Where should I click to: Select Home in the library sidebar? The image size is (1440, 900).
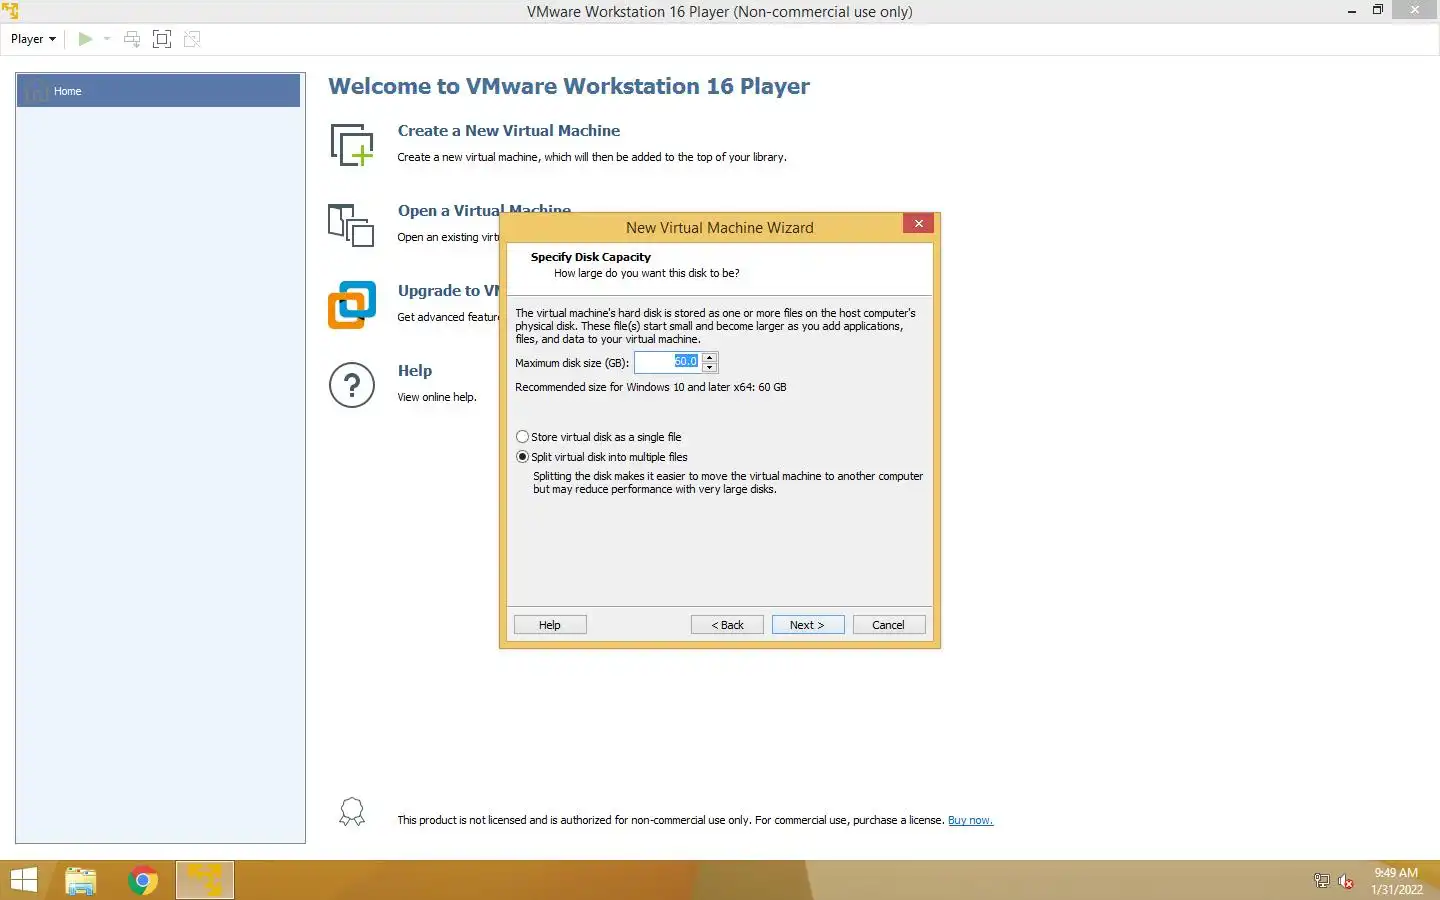pyautogui.click(x=158, y=91)
